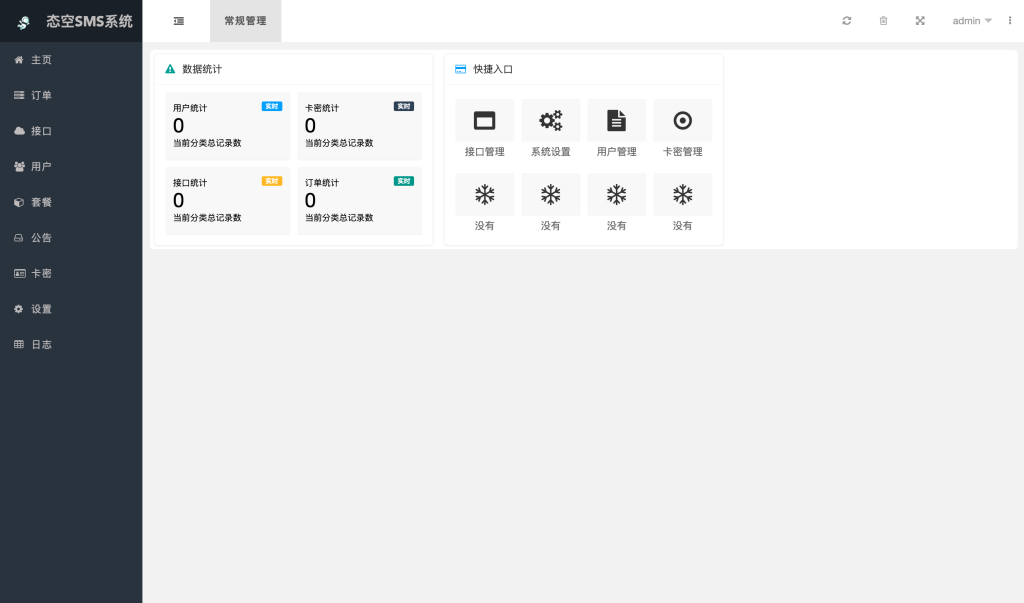Expand the admin user dropdown
1024x603 pixels.
971,21
